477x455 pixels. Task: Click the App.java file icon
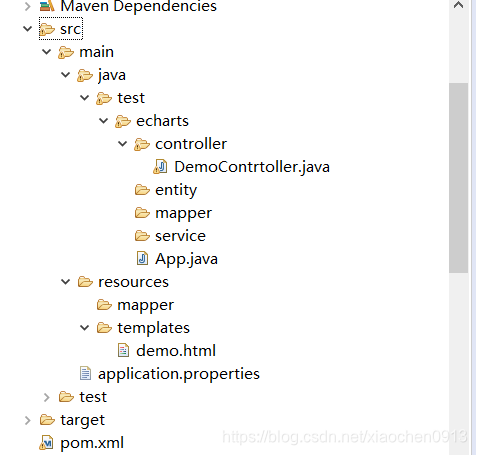coord(142,259)
